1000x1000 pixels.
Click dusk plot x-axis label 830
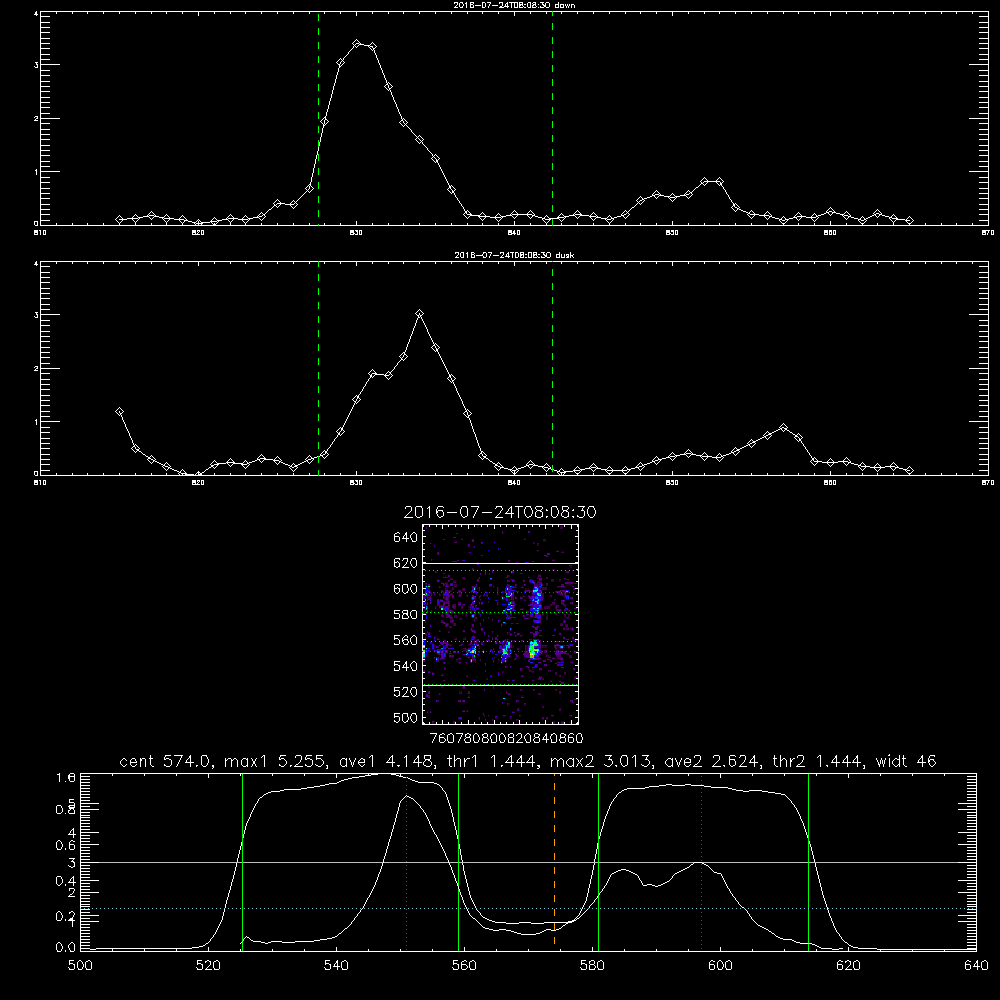[x=357, y=483]
